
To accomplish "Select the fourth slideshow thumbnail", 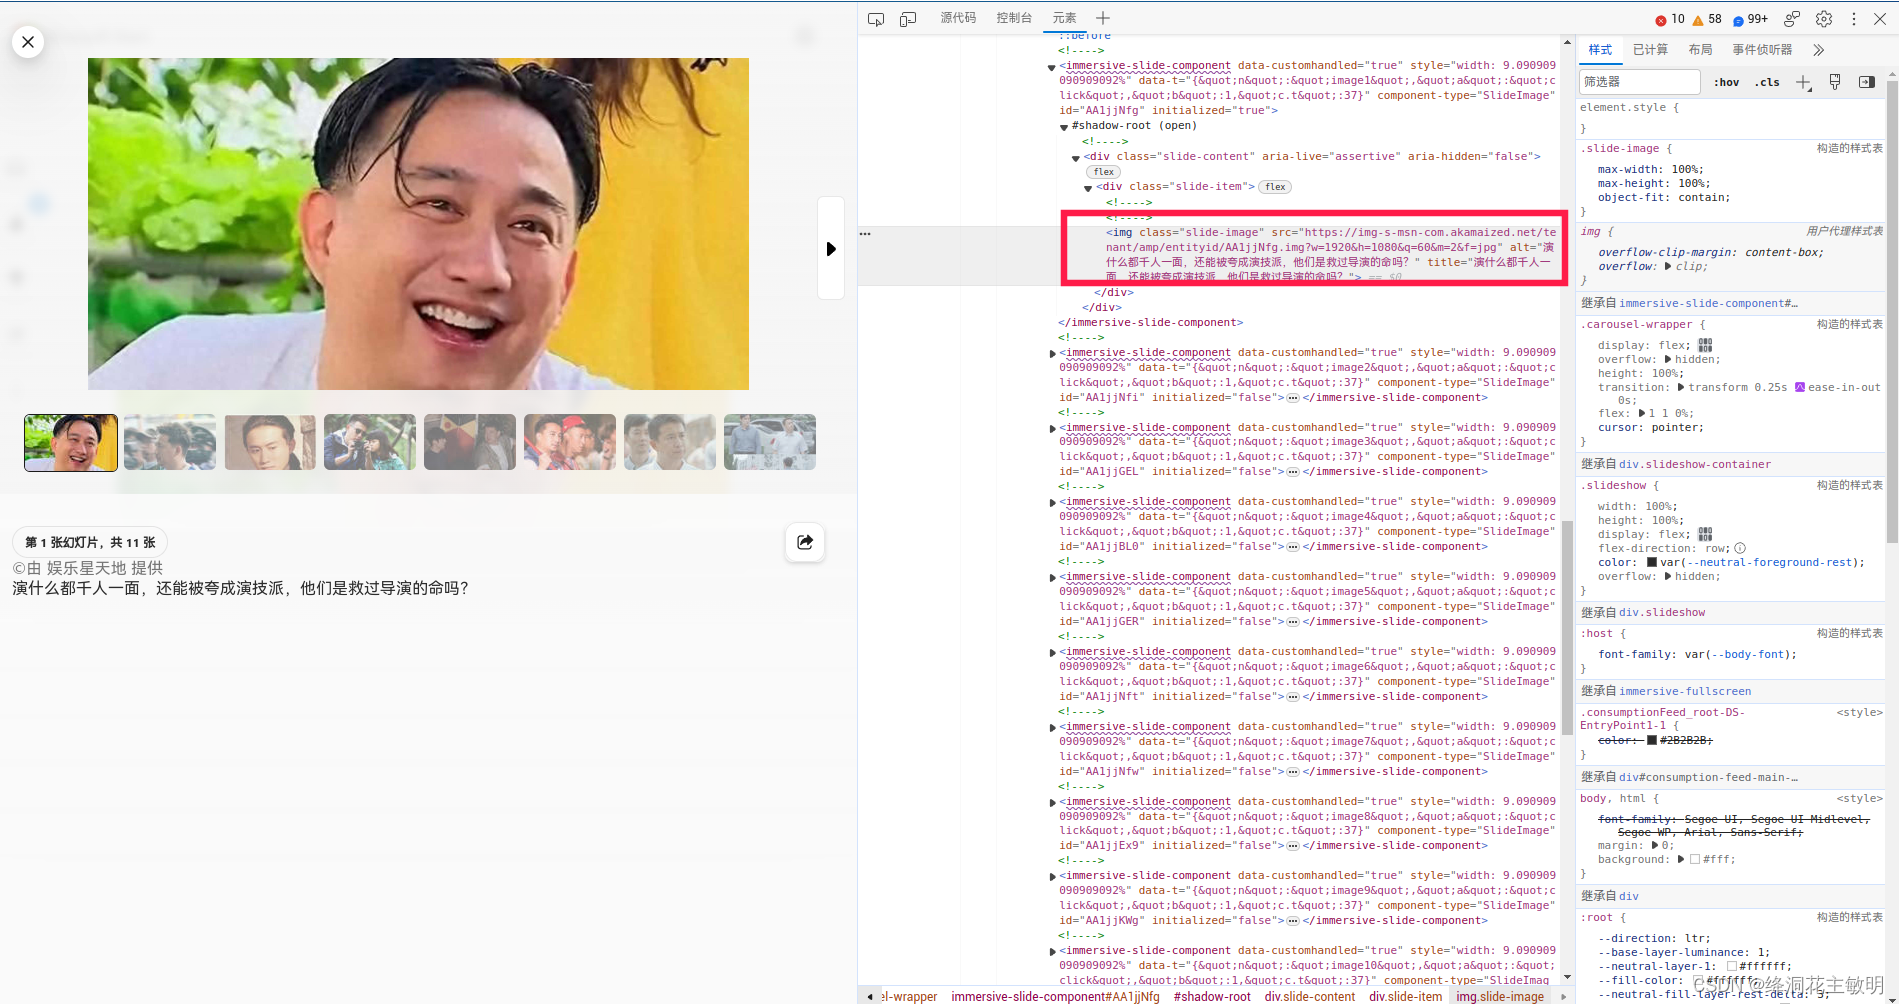I will tap(370, 442).
